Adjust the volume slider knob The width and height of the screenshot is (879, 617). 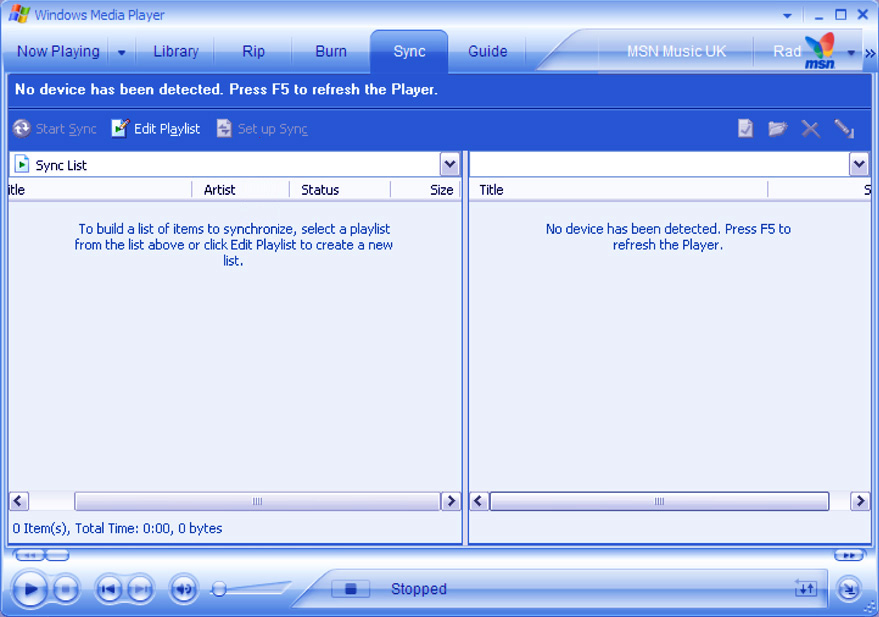(219, 590)
